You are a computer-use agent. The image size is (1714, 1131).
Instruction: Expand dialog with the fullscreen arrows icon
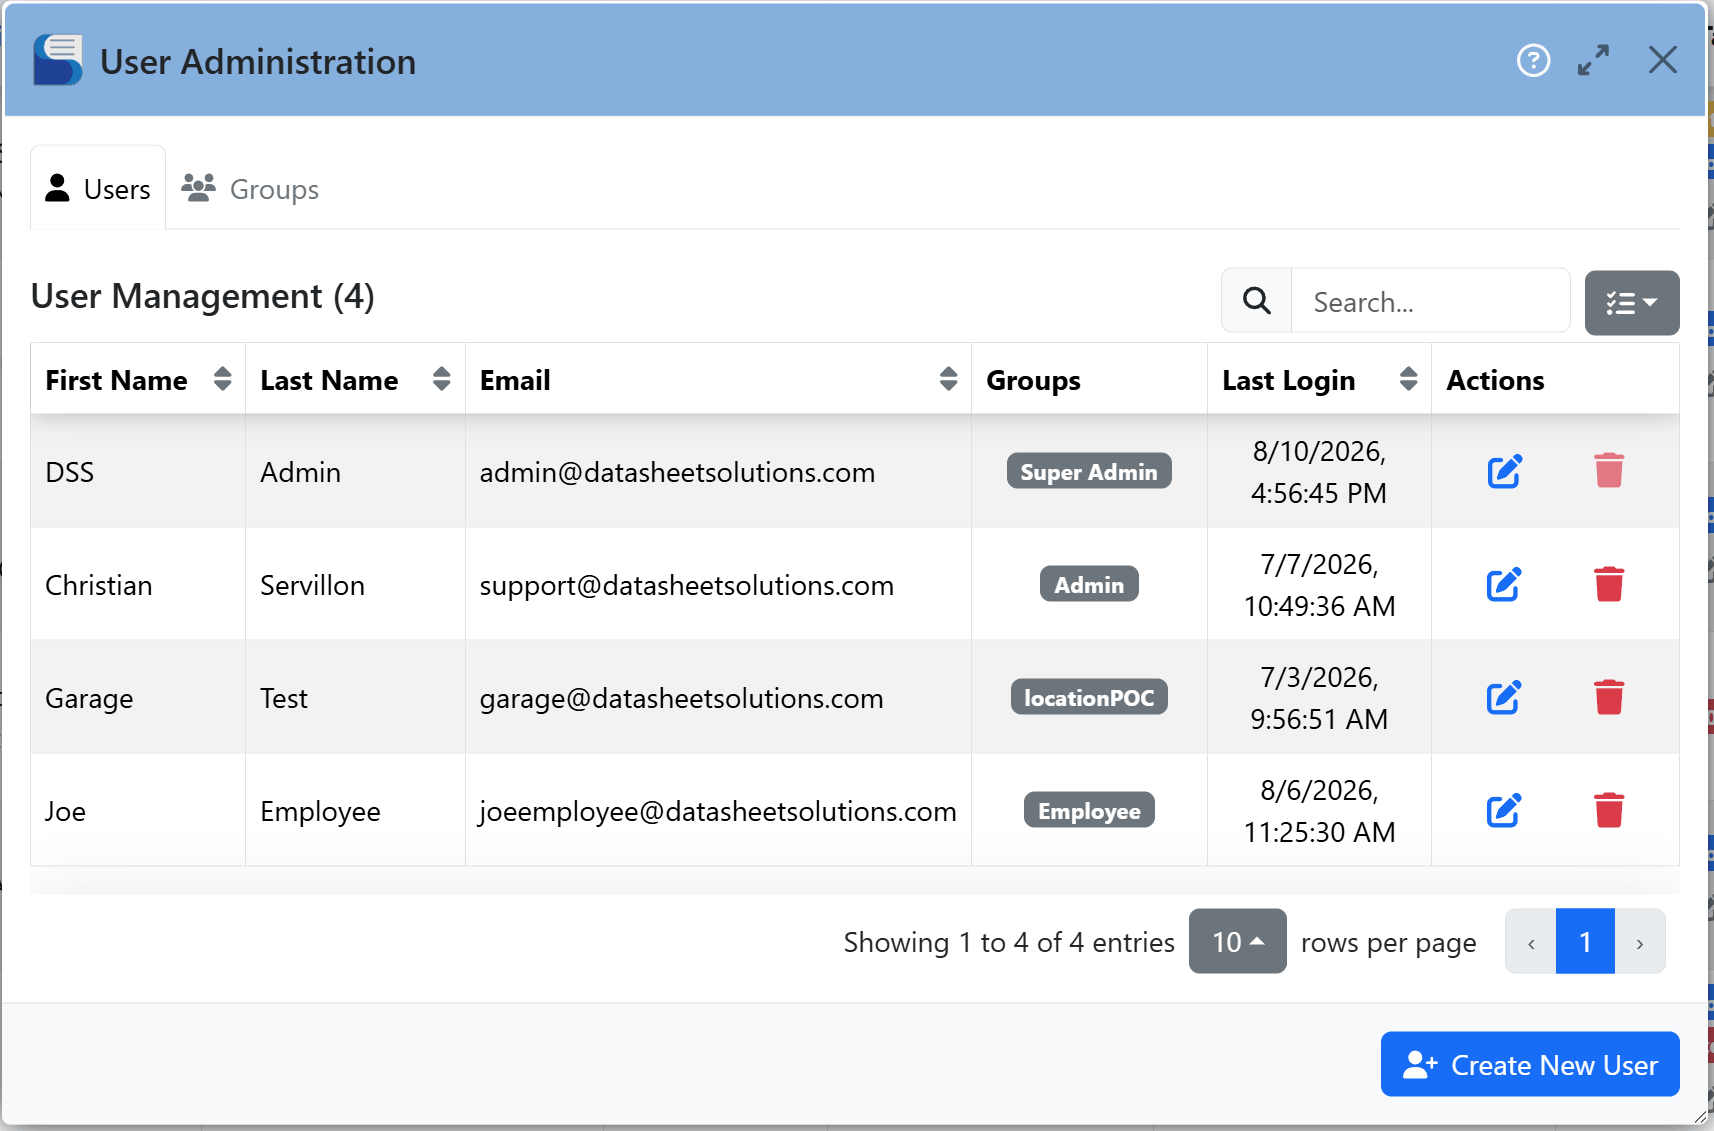point(1594,61)
